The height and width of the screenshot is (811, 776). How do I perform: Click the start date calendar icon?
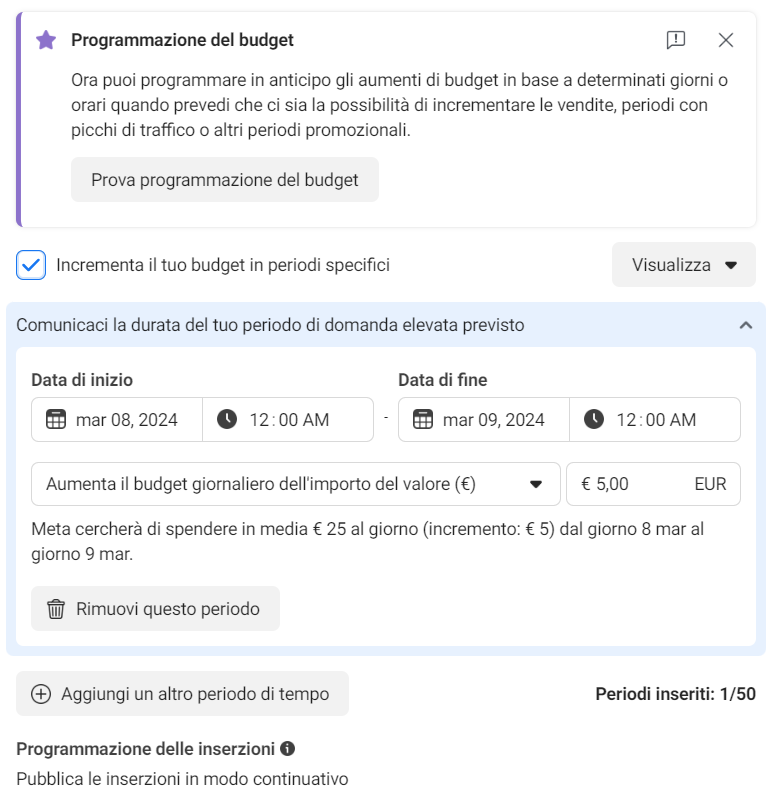click(56, 420)
